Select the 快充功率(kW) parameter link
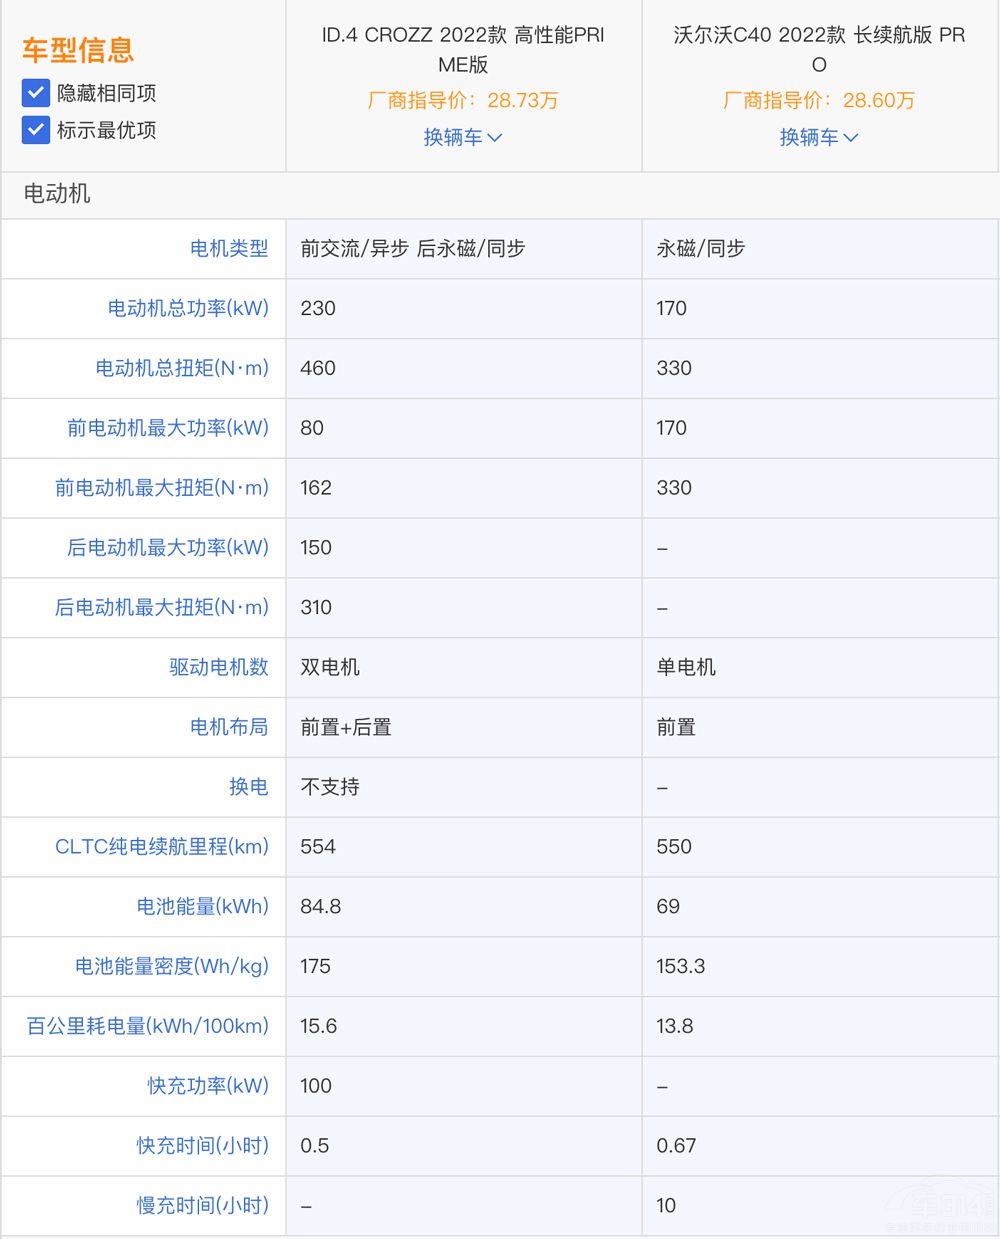The image size is (1000, 1239). [x=205, y=1086]
